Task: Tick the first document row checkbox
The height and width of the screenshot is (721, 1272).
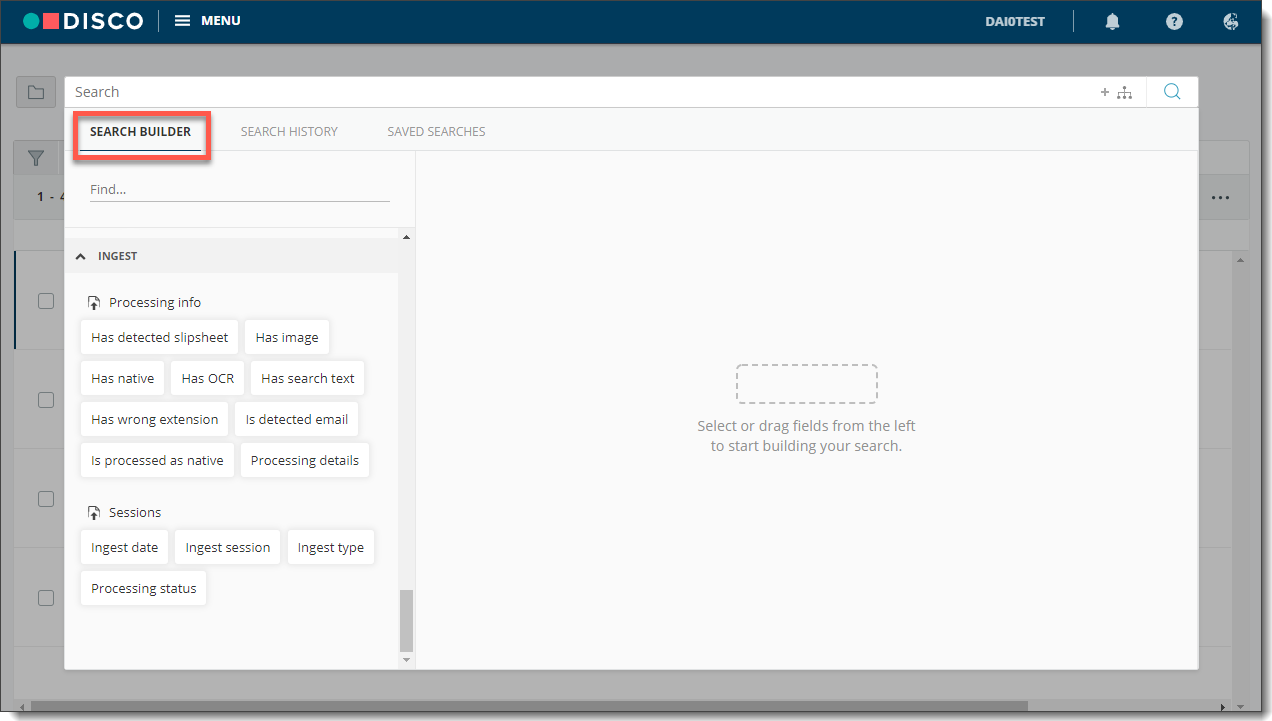Action: pos(46,301)
